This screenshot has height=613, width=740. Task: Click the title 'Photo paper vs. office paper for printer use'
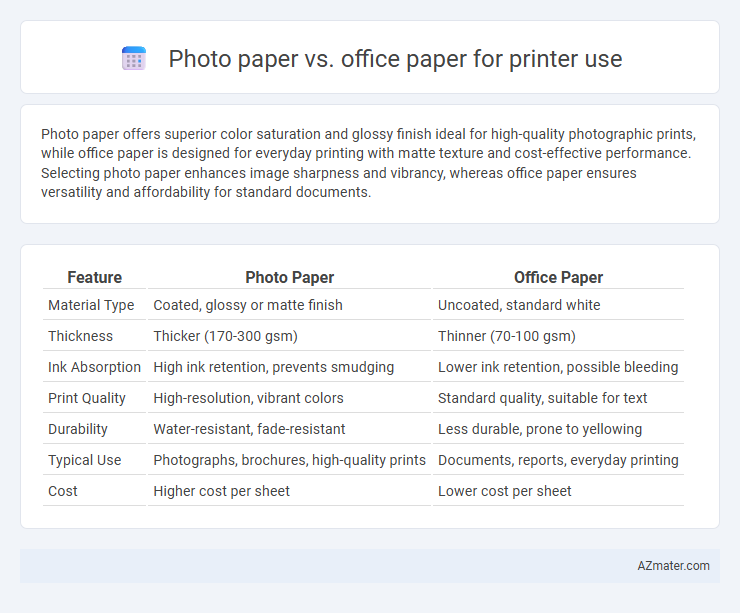pyautogui.click(x=395, y=59)
